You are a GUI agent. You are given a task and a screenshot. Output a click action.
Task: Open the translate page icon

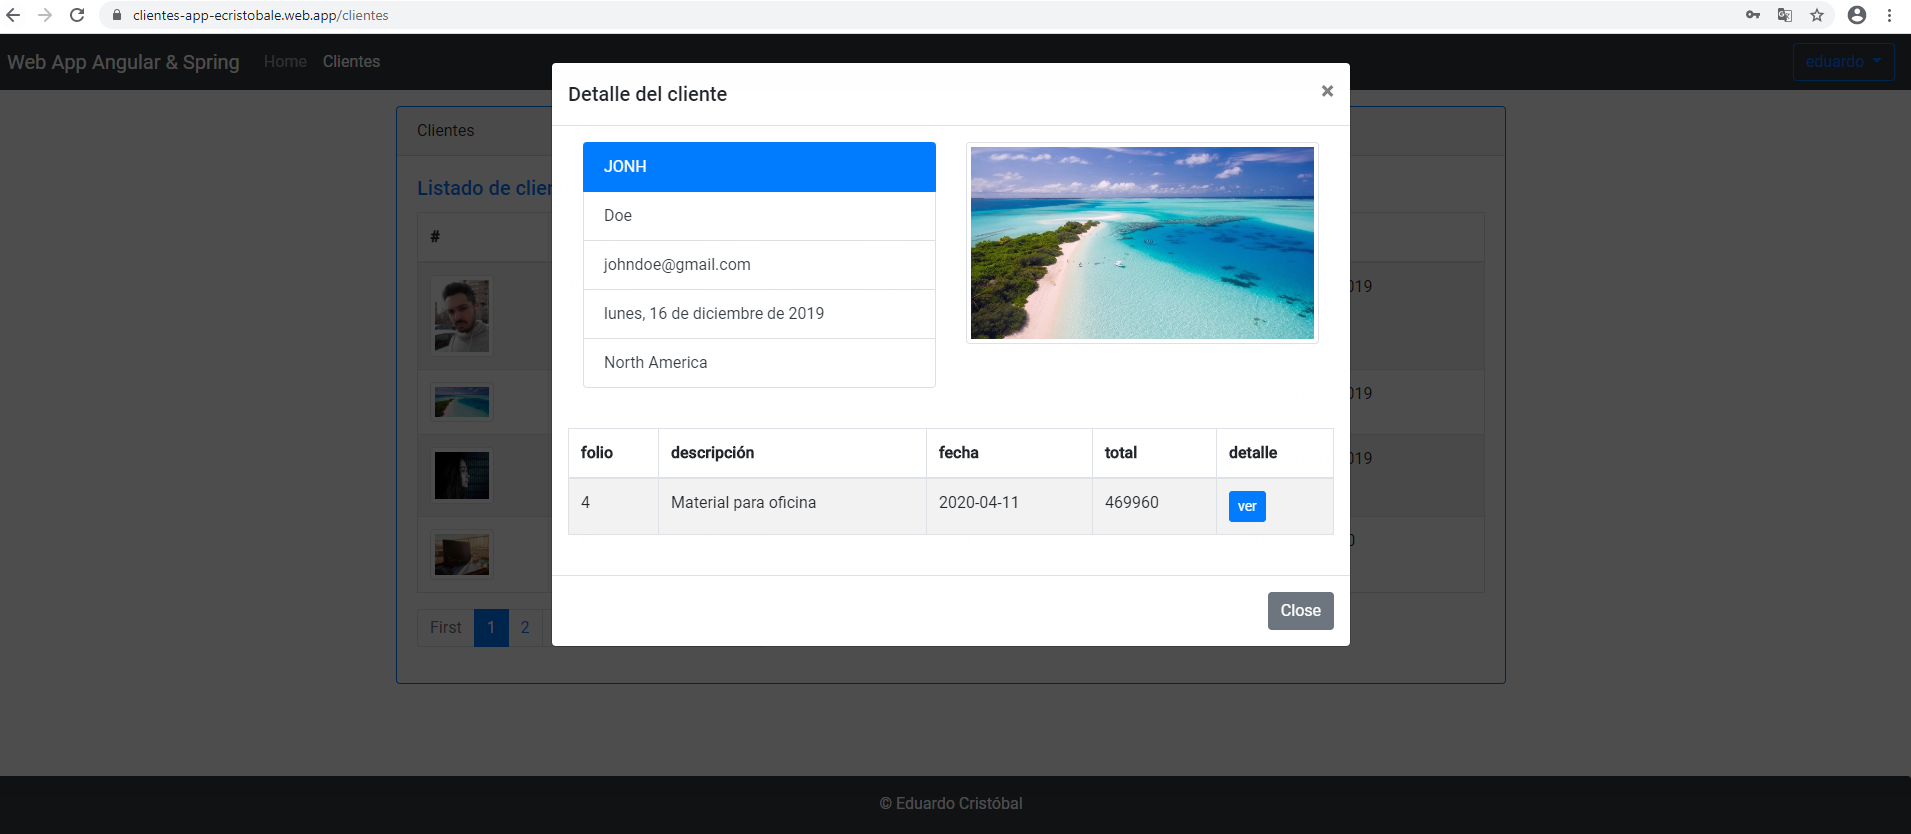pyautogui.click(x=1785, y=15)
